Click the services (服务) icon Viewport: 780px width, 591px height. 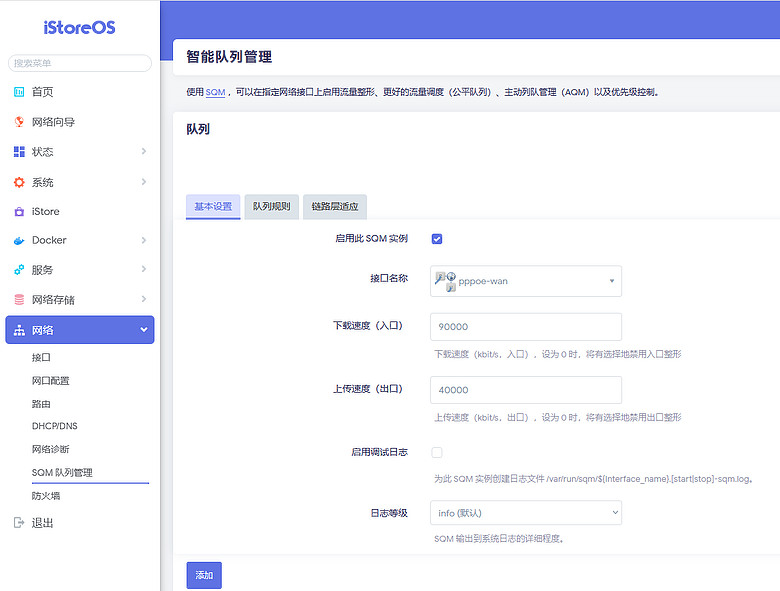pyautogui.click(x=19, y=270)
